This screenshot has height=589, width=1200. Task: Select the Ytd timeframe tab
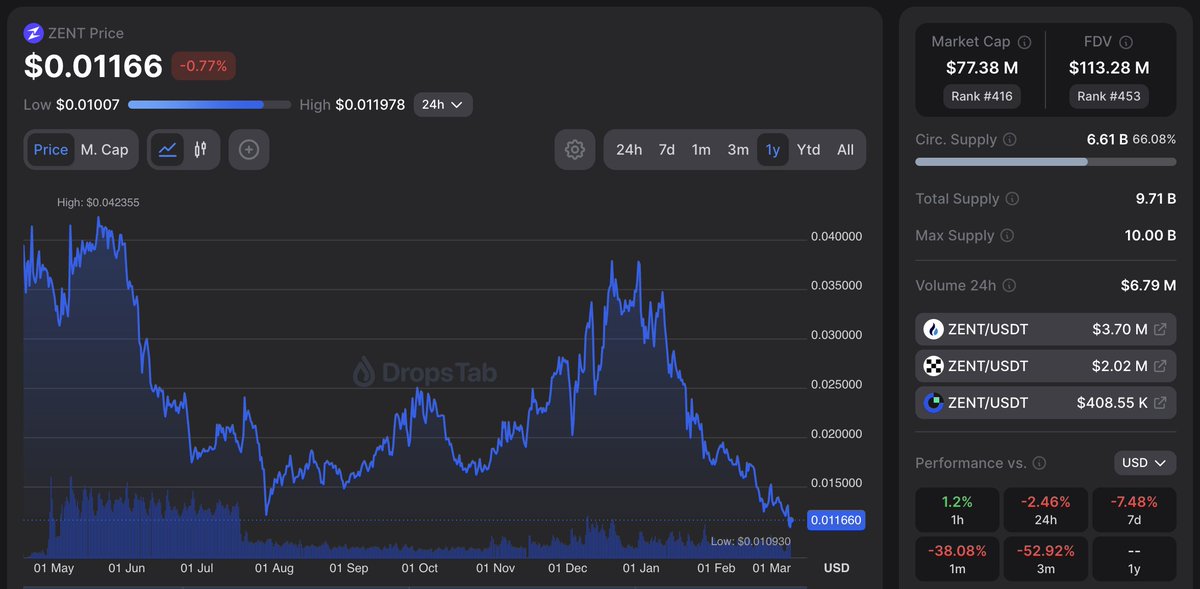(x=808, y=149)
